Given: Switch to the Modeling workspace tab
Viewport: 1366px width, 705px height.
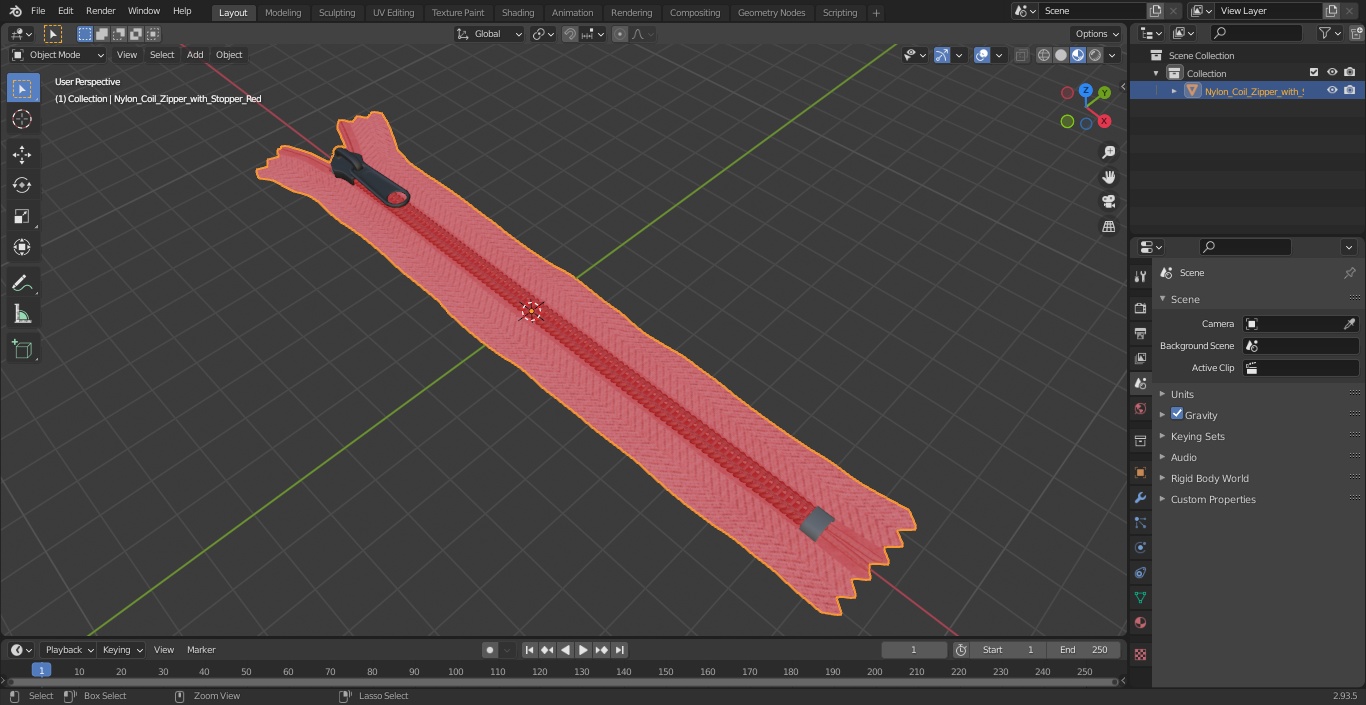Looking at the screenshot, I should coord(283,13).
